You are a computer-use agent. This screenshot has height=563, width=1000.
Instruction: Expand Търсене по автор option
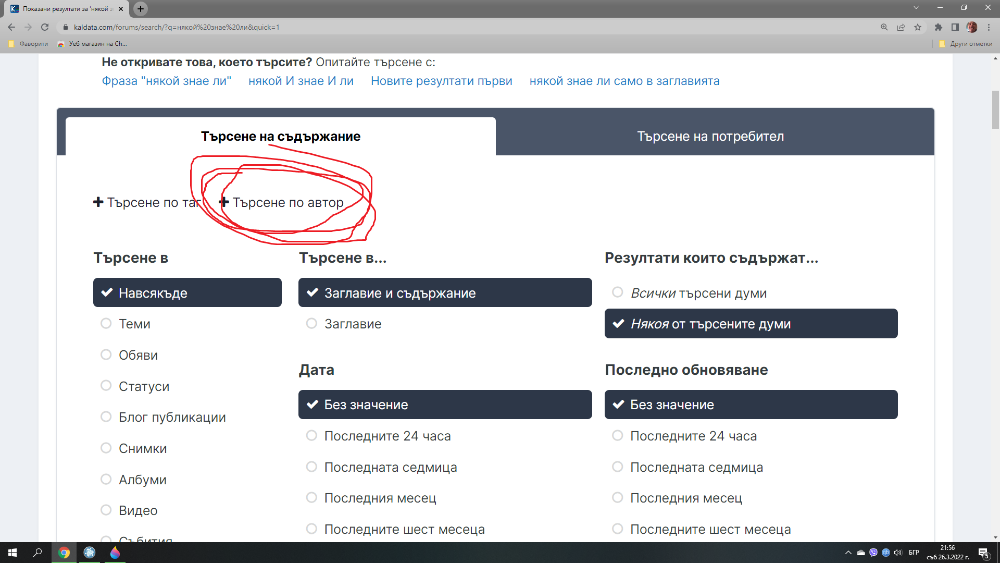click(281, 203)
